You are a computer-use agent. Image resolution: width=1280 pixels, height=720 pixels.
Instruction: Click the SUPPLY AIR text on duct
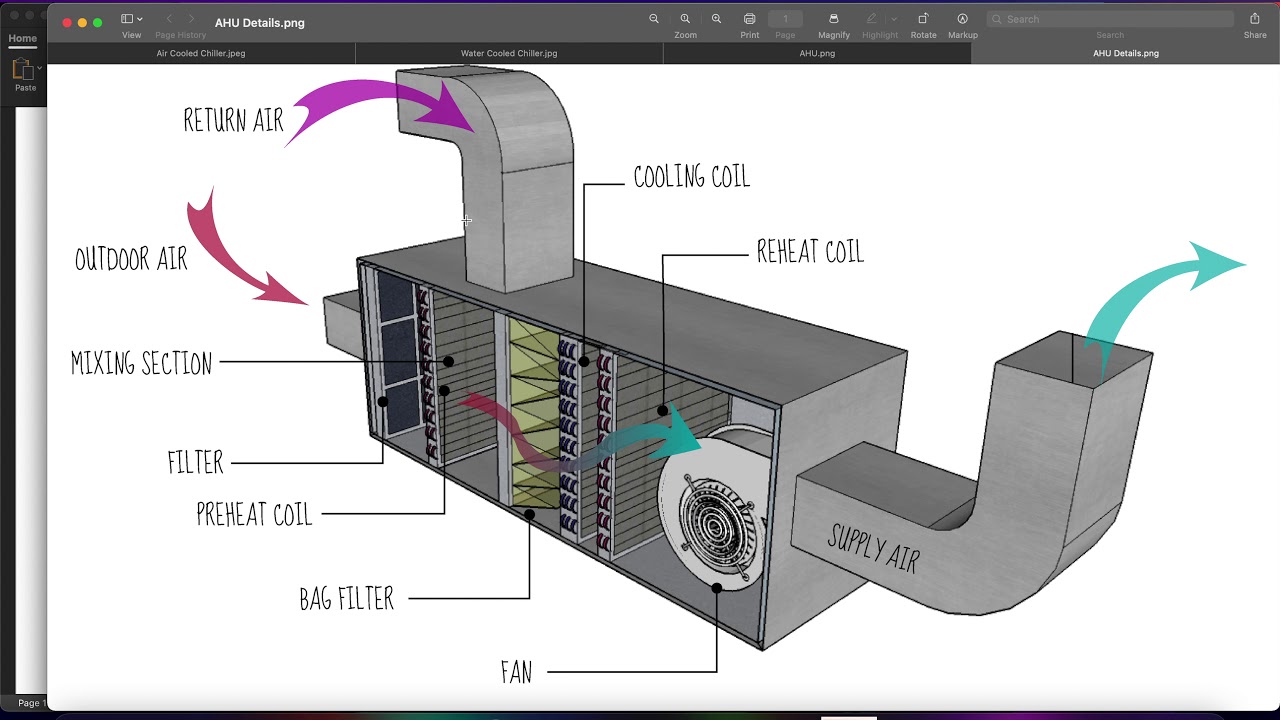(x=873, y=549)
